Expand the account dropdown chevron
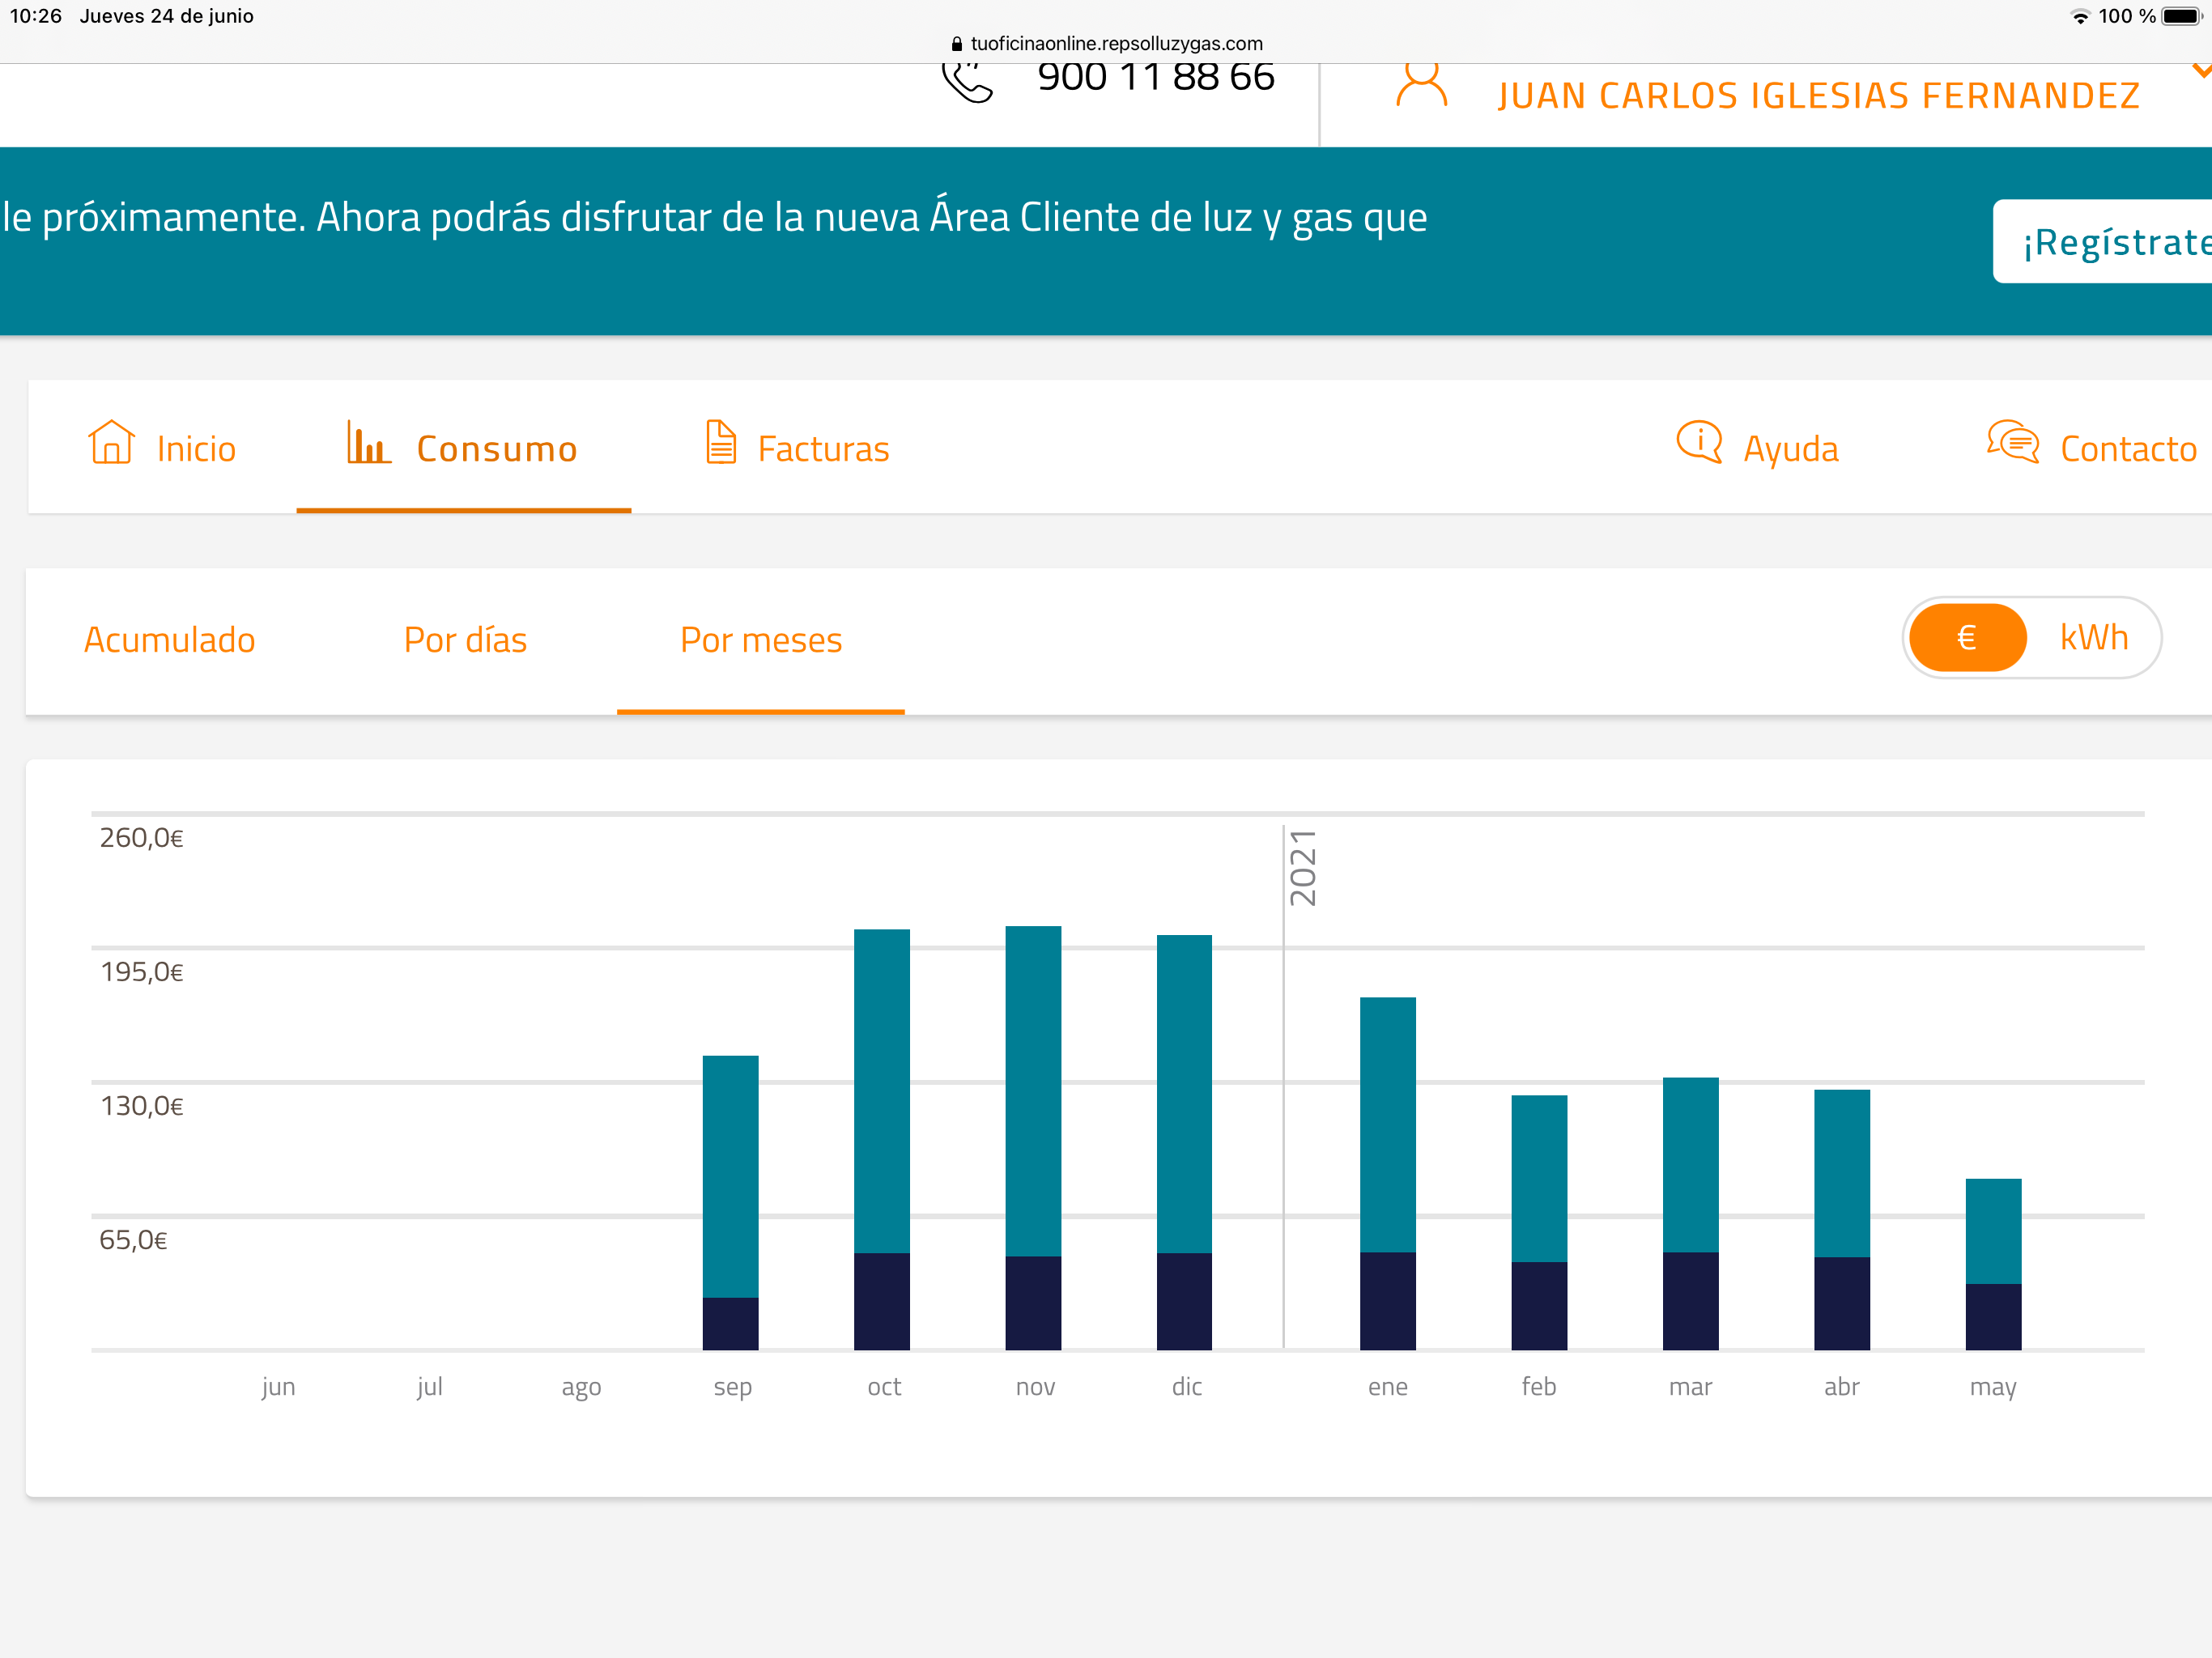The width and height of the screenshot is (2212, 1658). [x=2201, y=72]
